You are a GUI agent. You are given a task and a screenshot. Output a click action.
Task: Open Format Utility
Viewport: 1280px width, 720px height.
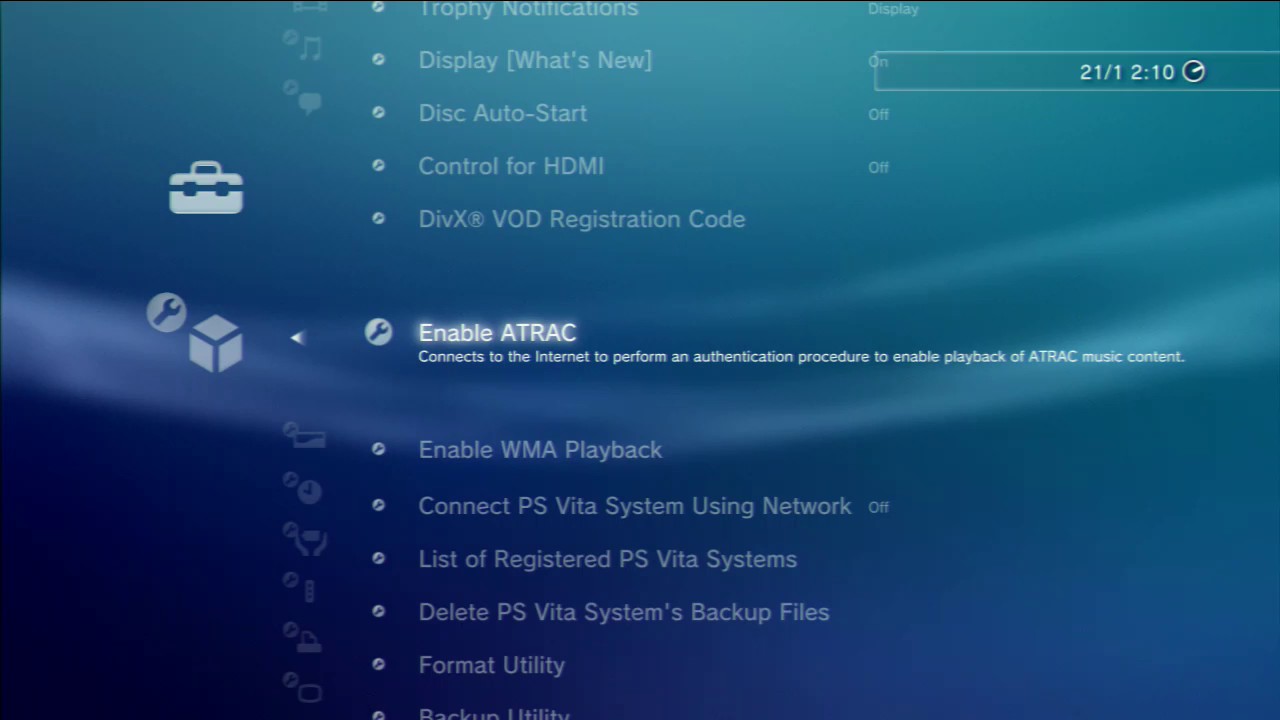click(x=492, y=665)
